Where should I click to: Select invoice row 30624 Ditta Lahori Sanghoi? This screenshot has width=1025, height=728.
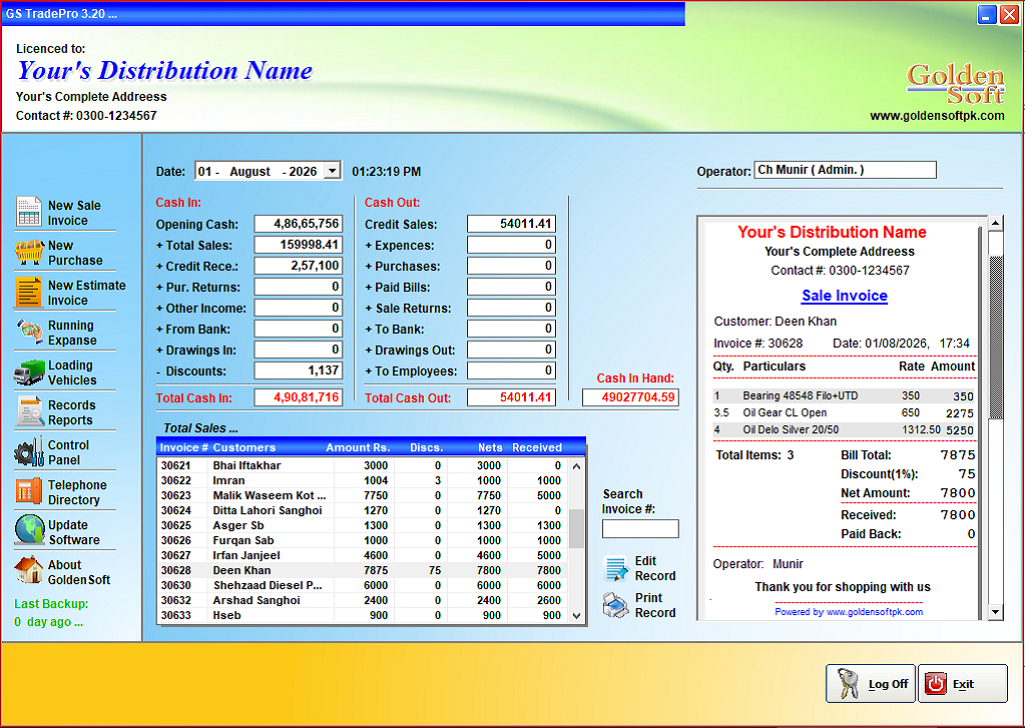click(363, 510)
